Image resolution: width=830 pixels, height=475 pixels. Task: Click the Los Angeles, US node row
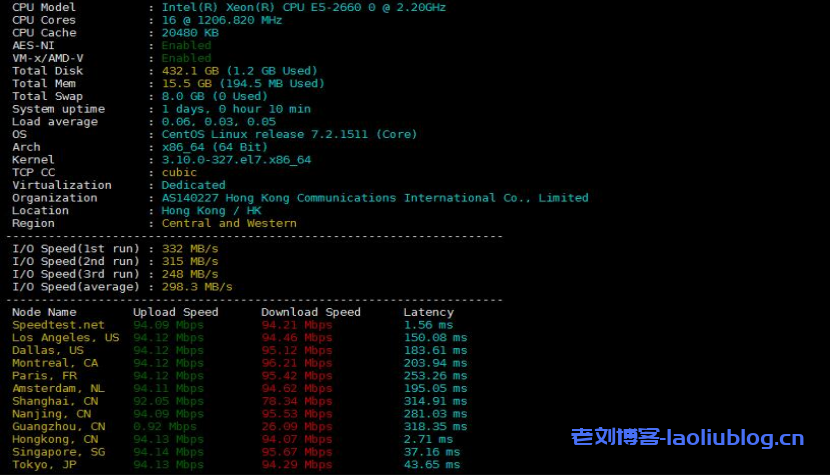(x=65, y=338)
